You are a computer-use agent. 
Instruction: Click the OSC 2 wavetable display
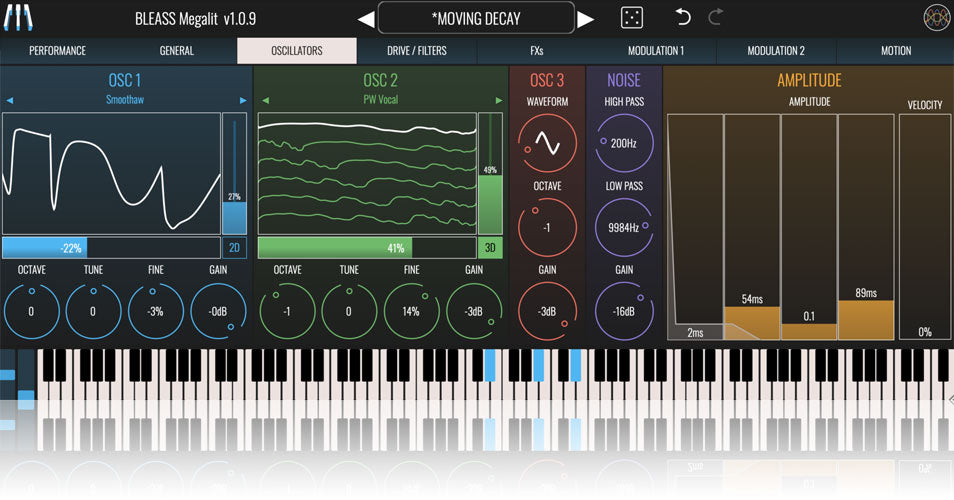(x=367, y=173)
